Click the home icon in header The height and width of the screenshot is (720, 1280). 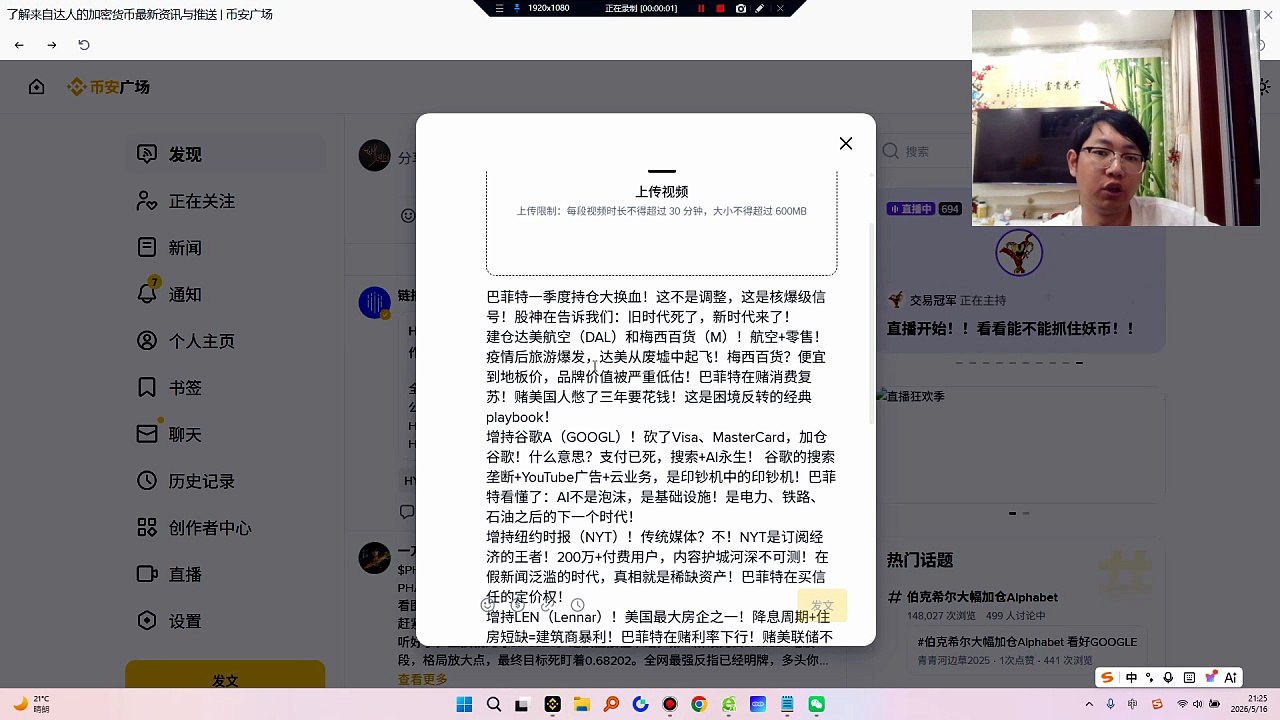pos(37,87)
